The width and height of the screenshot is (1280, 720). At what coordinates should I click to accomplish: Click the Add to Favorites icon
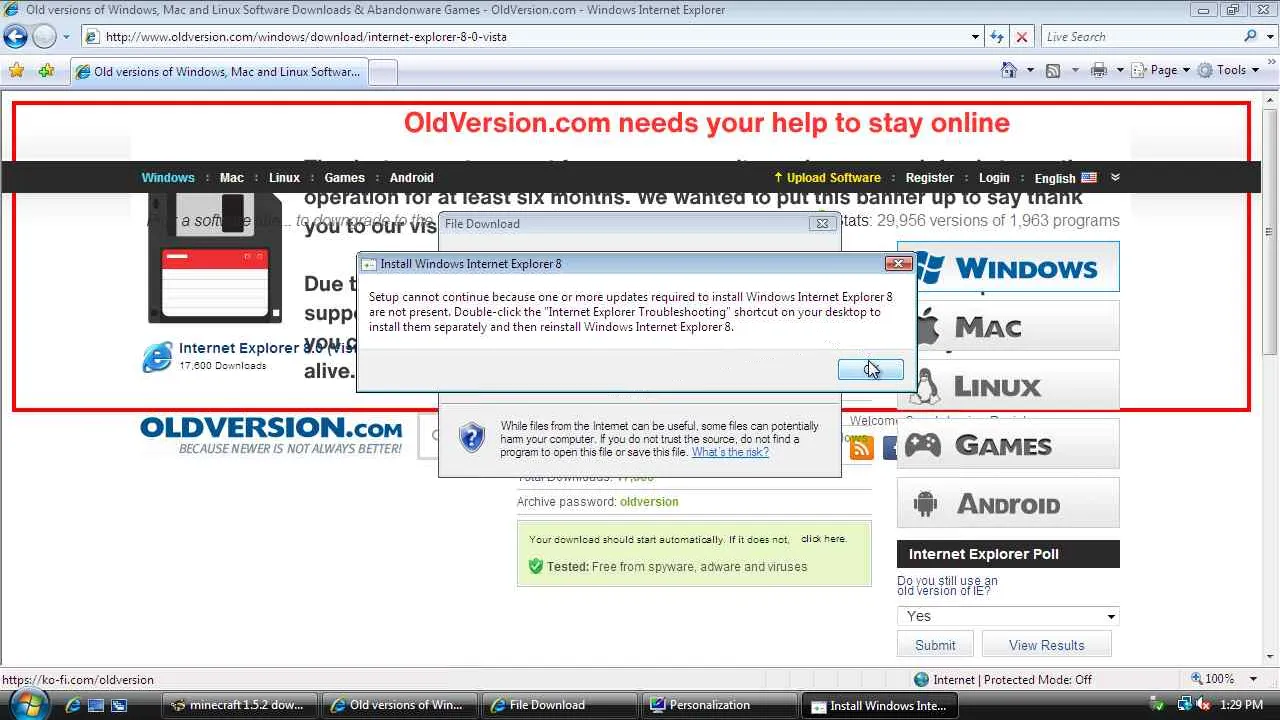pos(46,71)
